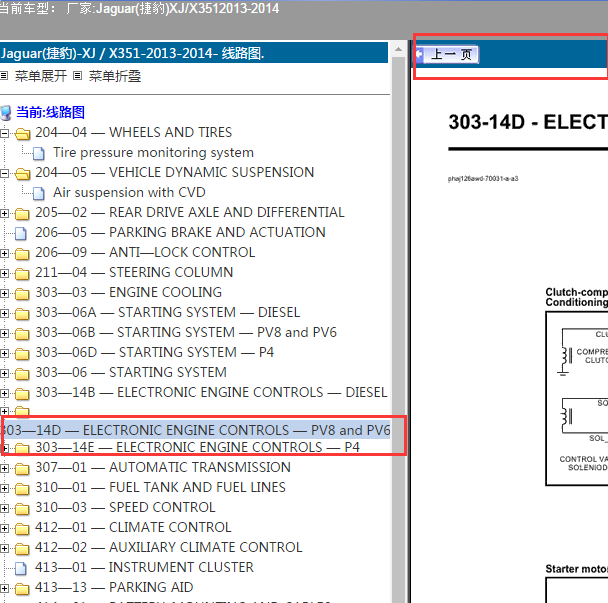Click folder icon of 303—03 ENGINE COOLING
This screenshot has width=608, height=603.
tap(22, 294)
